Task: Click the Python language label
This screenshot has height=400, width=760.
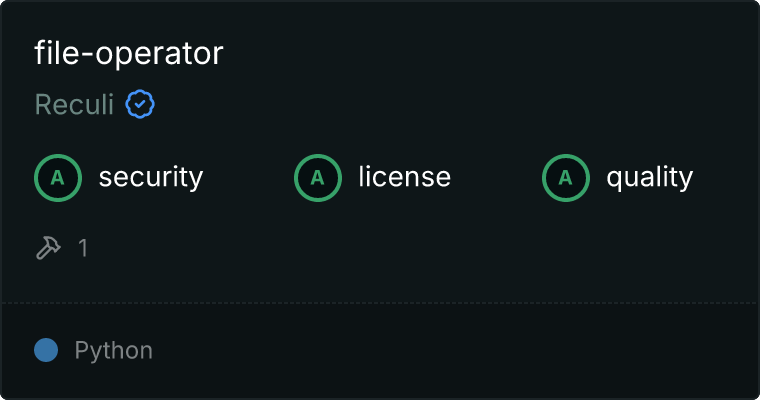Action: pyautogui.click(x=113, y=351)
